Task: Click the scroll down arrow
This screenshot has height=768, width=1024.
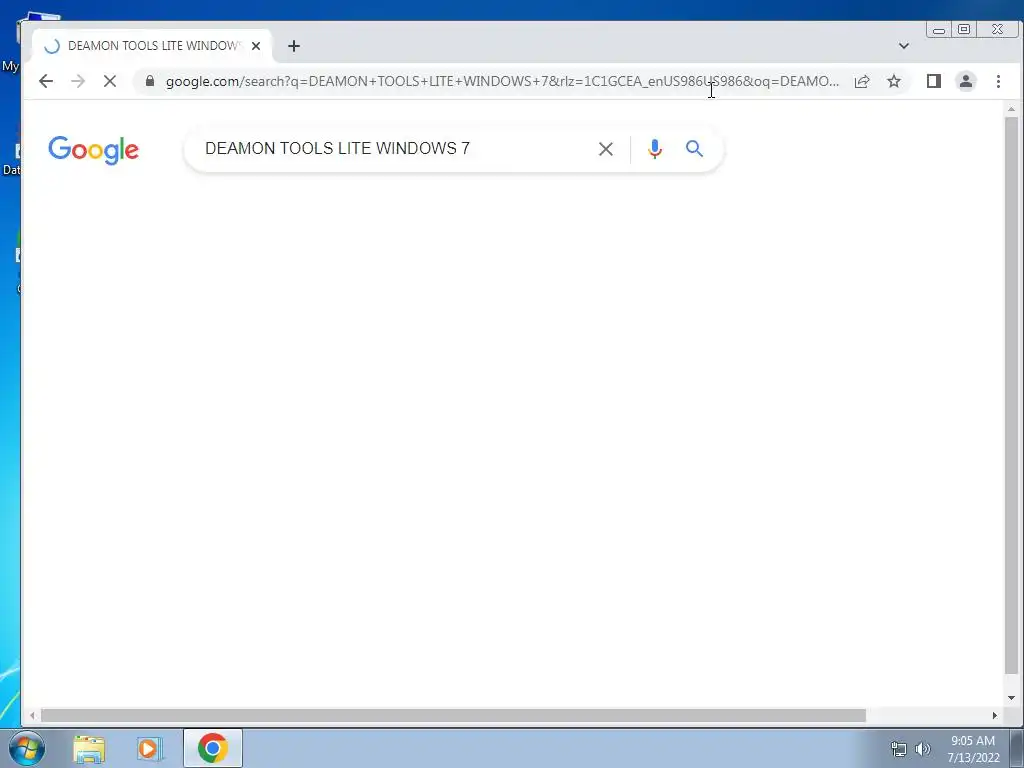Action: point(1012,698)
